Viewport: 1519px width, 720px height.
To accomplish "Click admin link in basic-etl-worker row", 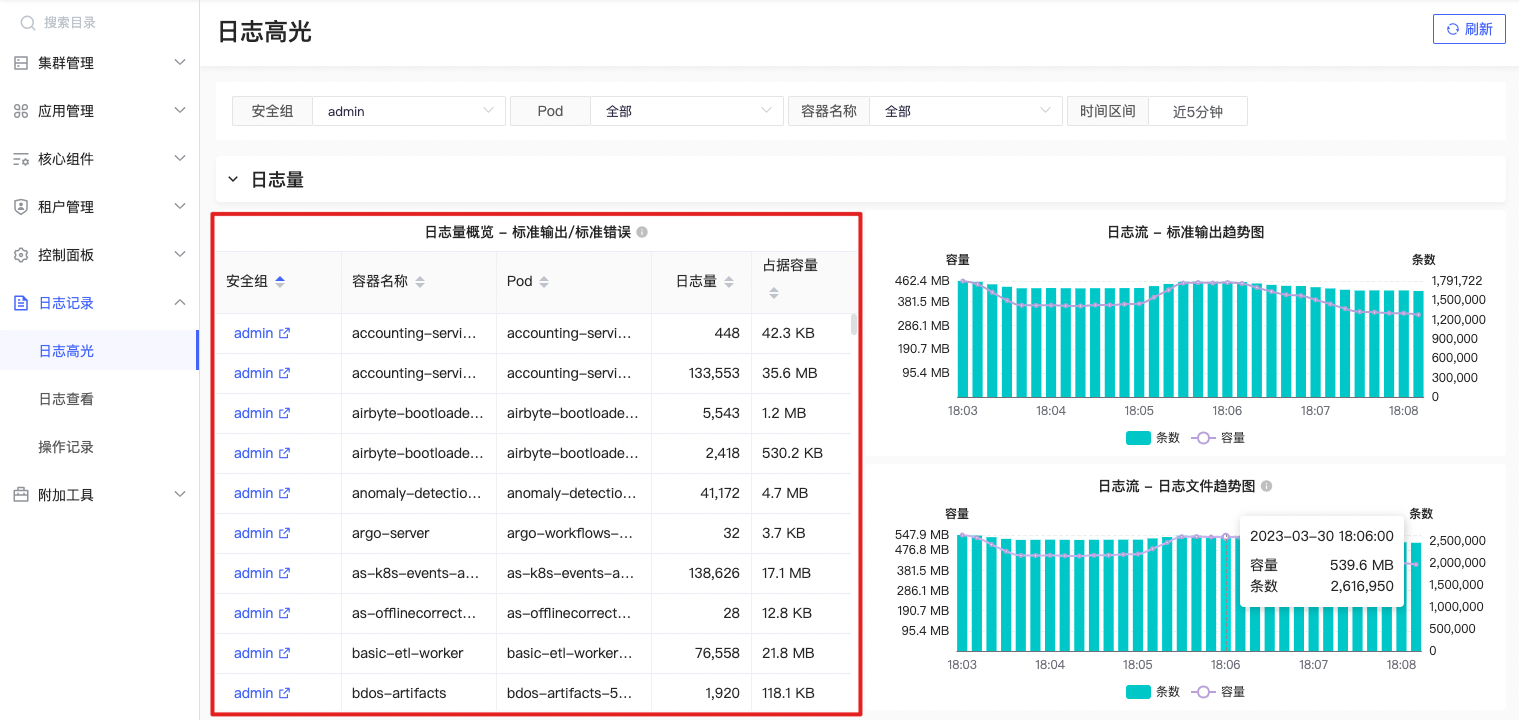I will coord(253,653).
